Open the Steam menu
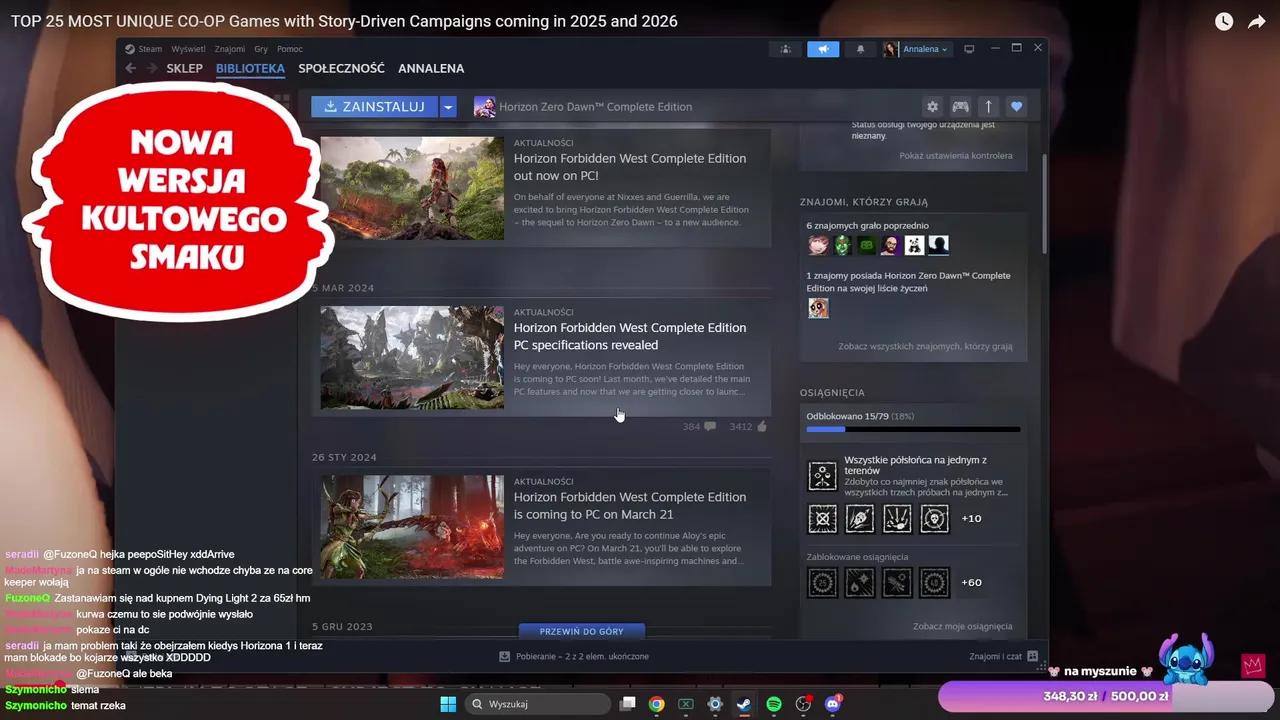Screen dimensions: 1280x720 150,49
